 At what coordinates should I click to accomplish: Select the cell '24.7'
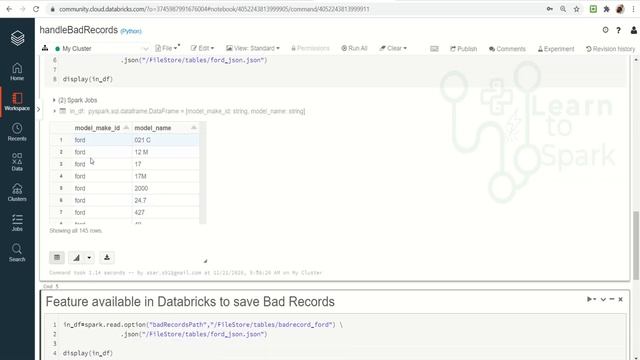(x=166, y=200)
